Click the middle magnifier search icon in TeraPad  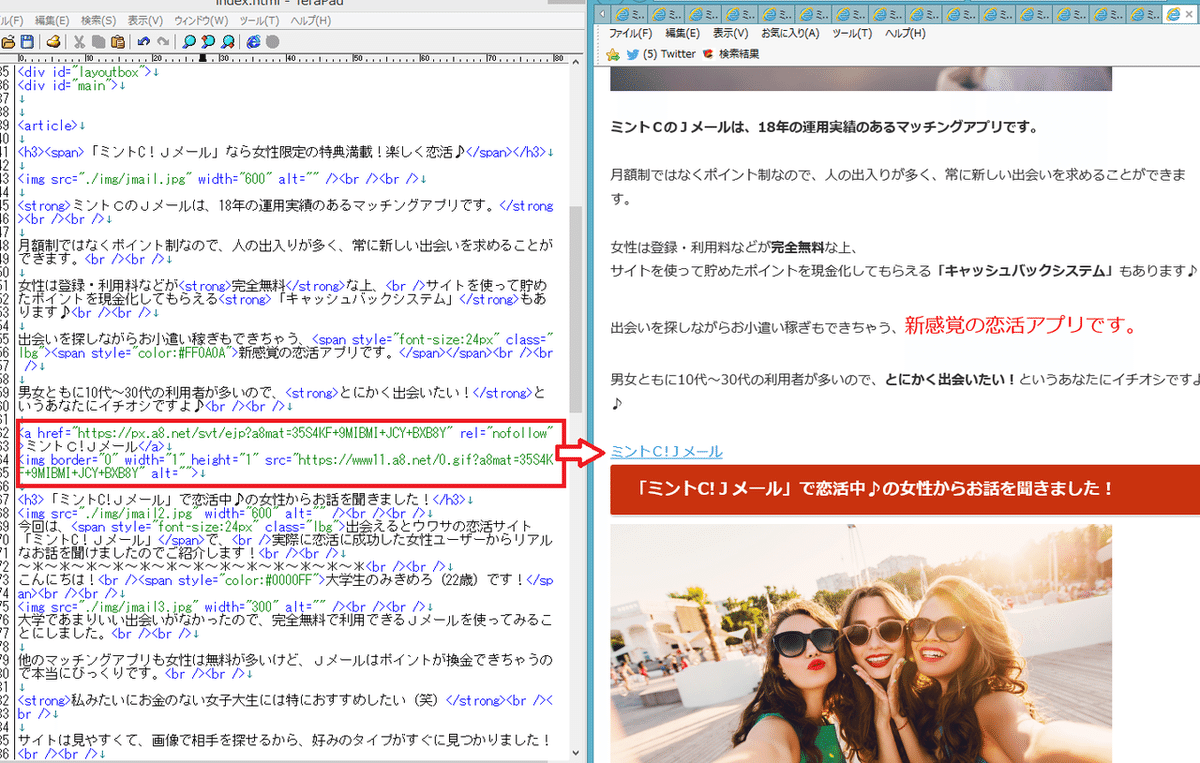(208, 42)
